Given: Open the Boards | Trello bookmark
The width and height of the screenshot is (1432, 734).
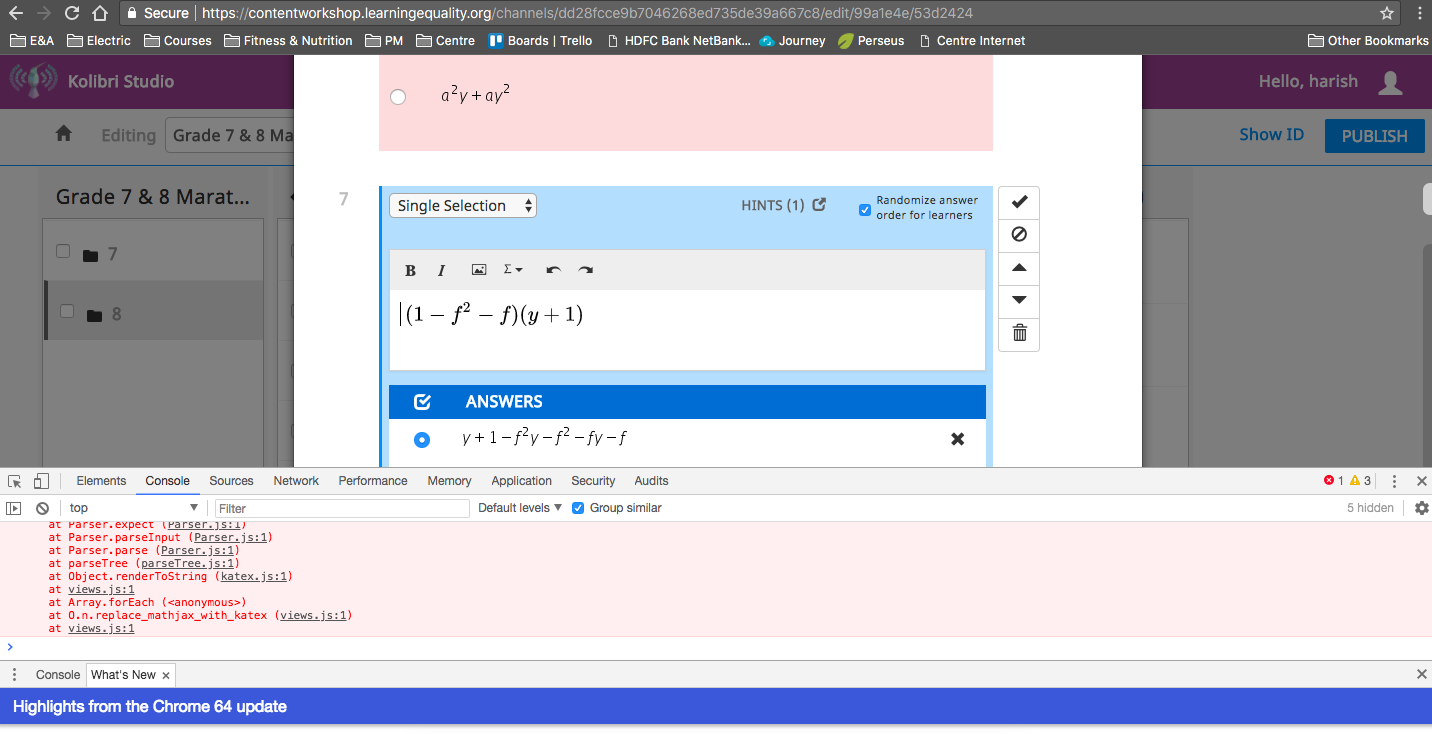Looking at the screenshot, I should (x=540, y=41).
